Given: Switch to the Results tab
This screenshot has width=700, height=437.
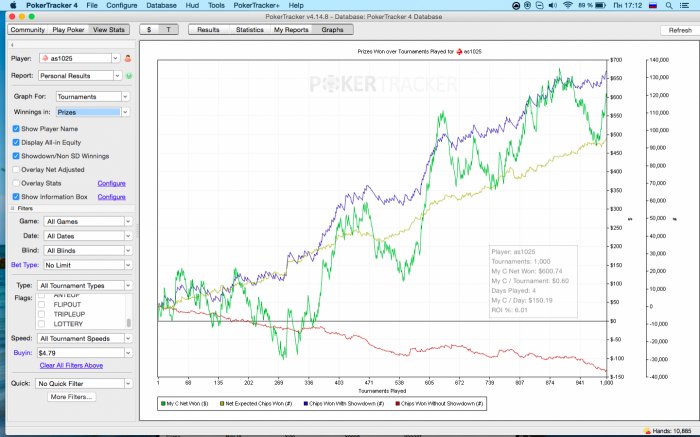Looking at the screenshot, I should pyautogui.click(x=208, y=29).
